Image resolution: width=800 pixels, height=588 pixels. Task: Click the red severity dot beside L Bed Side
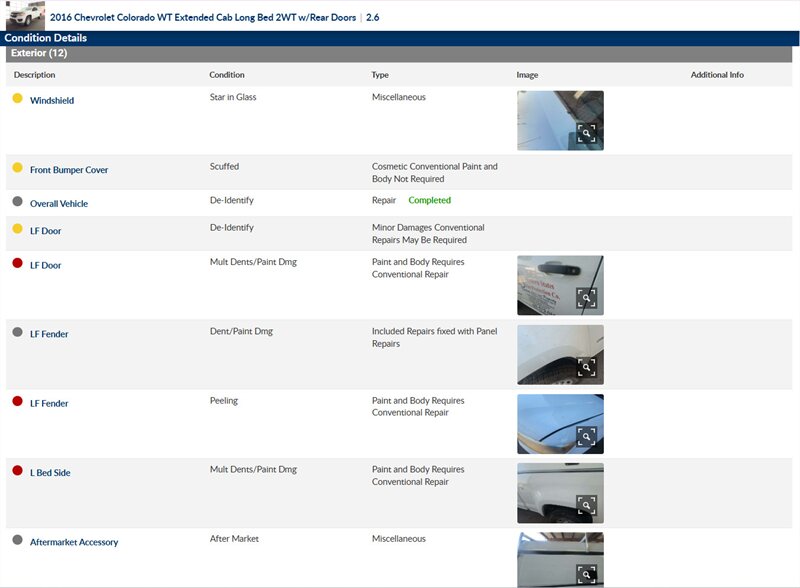[x=17, y=471]
